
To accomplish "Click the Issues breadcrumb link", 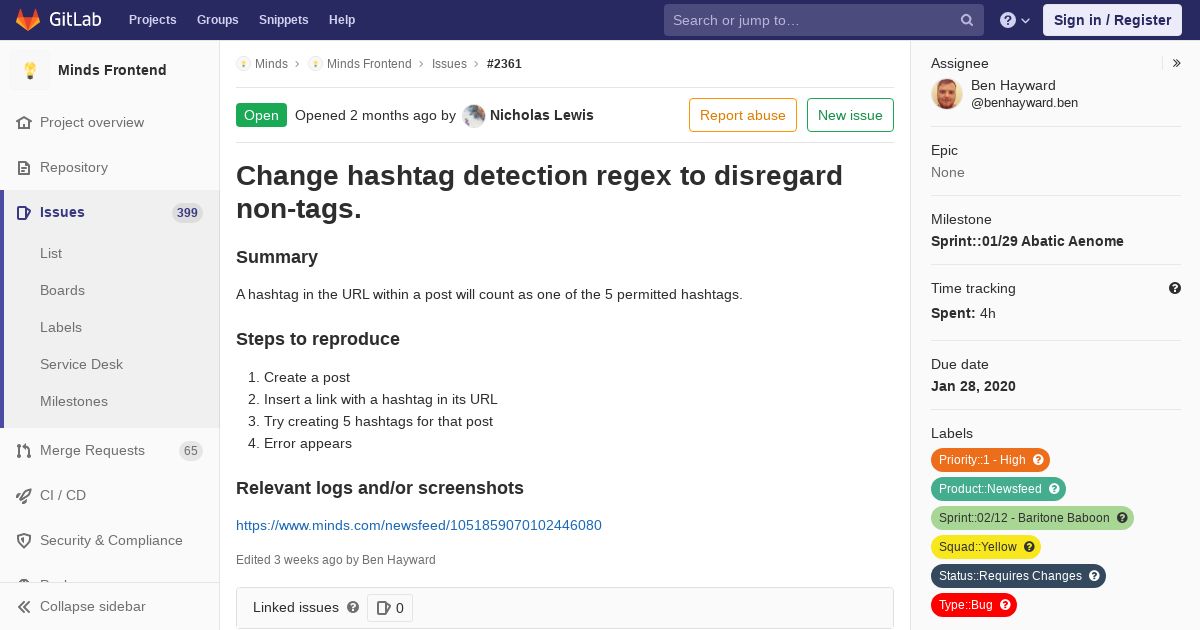I will click(x=449, y=64).
